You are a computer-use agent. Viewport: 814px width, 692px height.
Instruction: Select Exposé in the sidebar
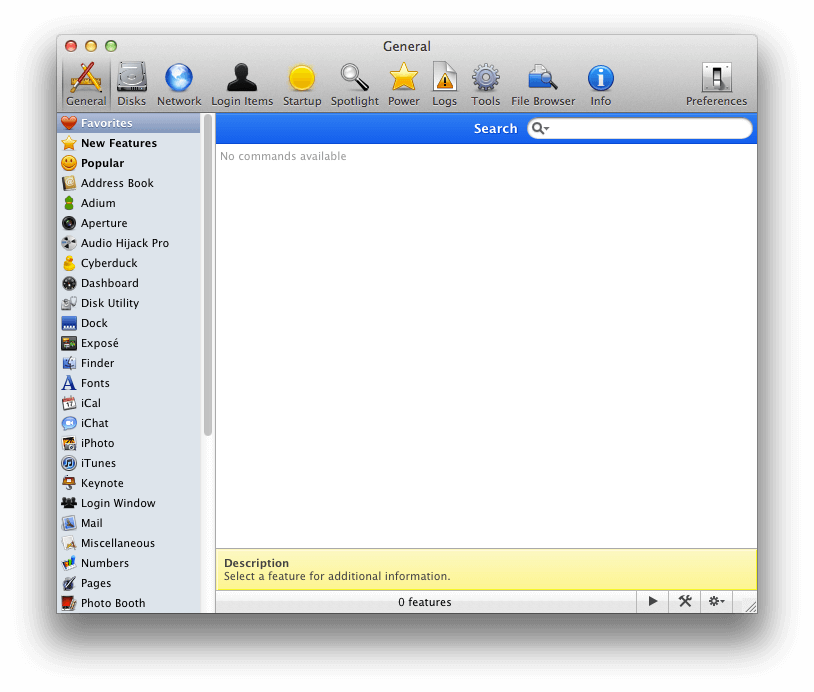click(128, 343)
